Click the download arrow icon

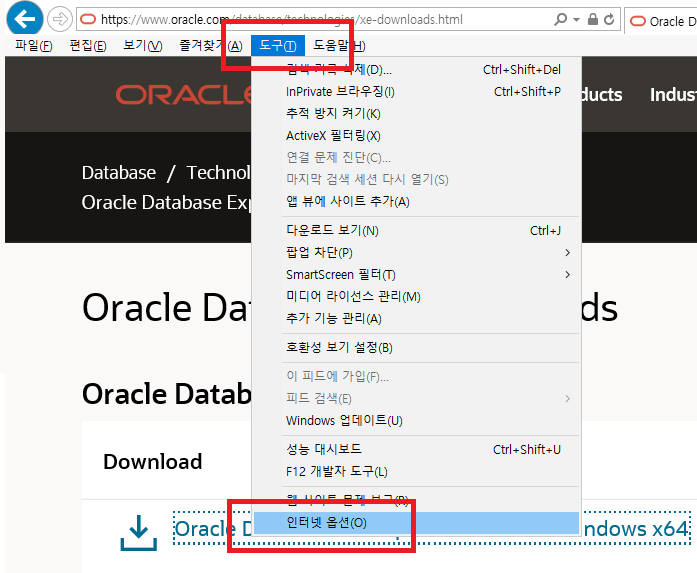[x=139, y=533]
